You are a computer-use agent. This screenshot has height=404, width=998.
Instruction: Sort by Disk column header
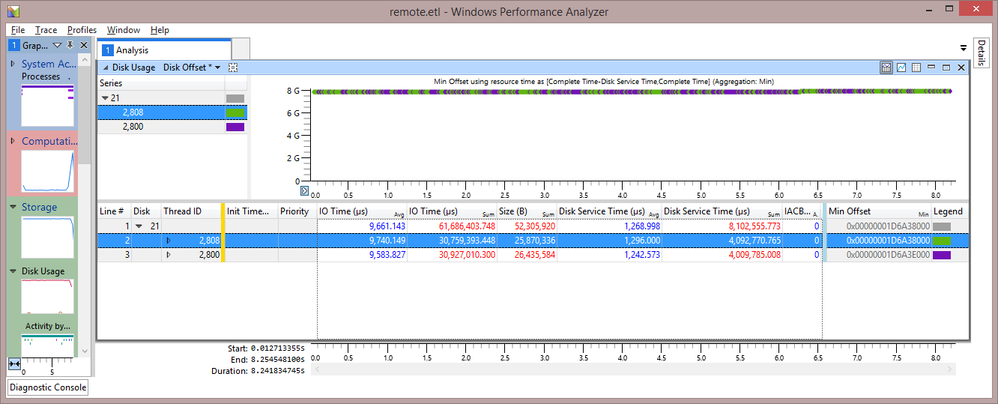coord(145,211)
